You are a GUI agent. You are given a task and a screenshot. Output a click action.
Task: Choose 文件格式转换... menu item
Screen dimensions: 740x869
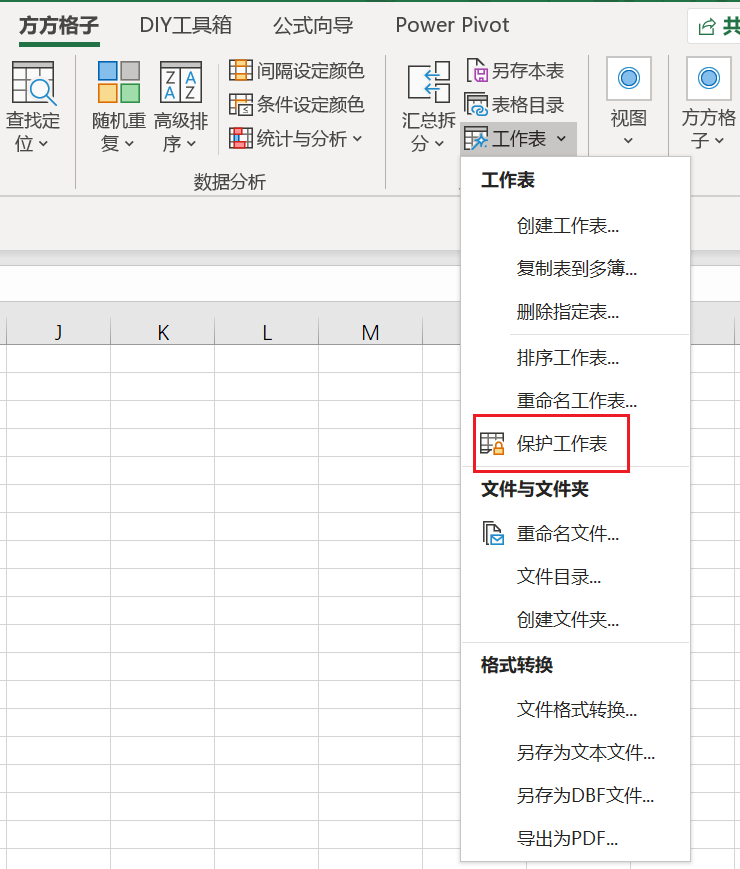click(x=575, y=709)
